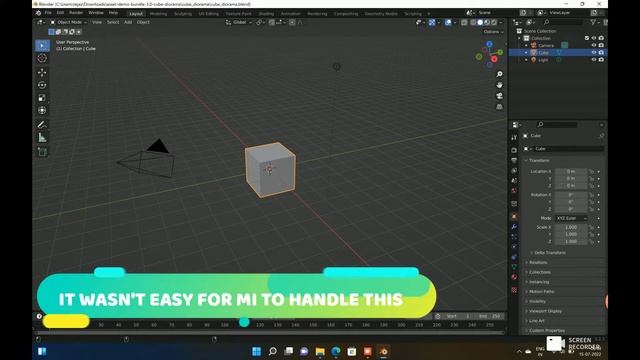Click the viewport zoom magnifier icon
The height and width of the screenshot is (360, 640).
pos(499,74)
